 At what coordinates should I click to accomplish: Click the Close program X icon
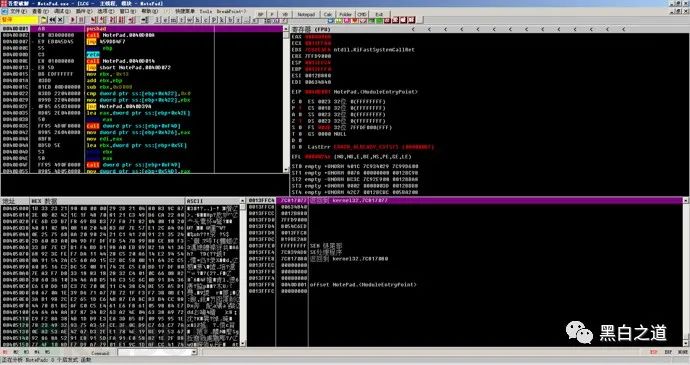point(60,20)
